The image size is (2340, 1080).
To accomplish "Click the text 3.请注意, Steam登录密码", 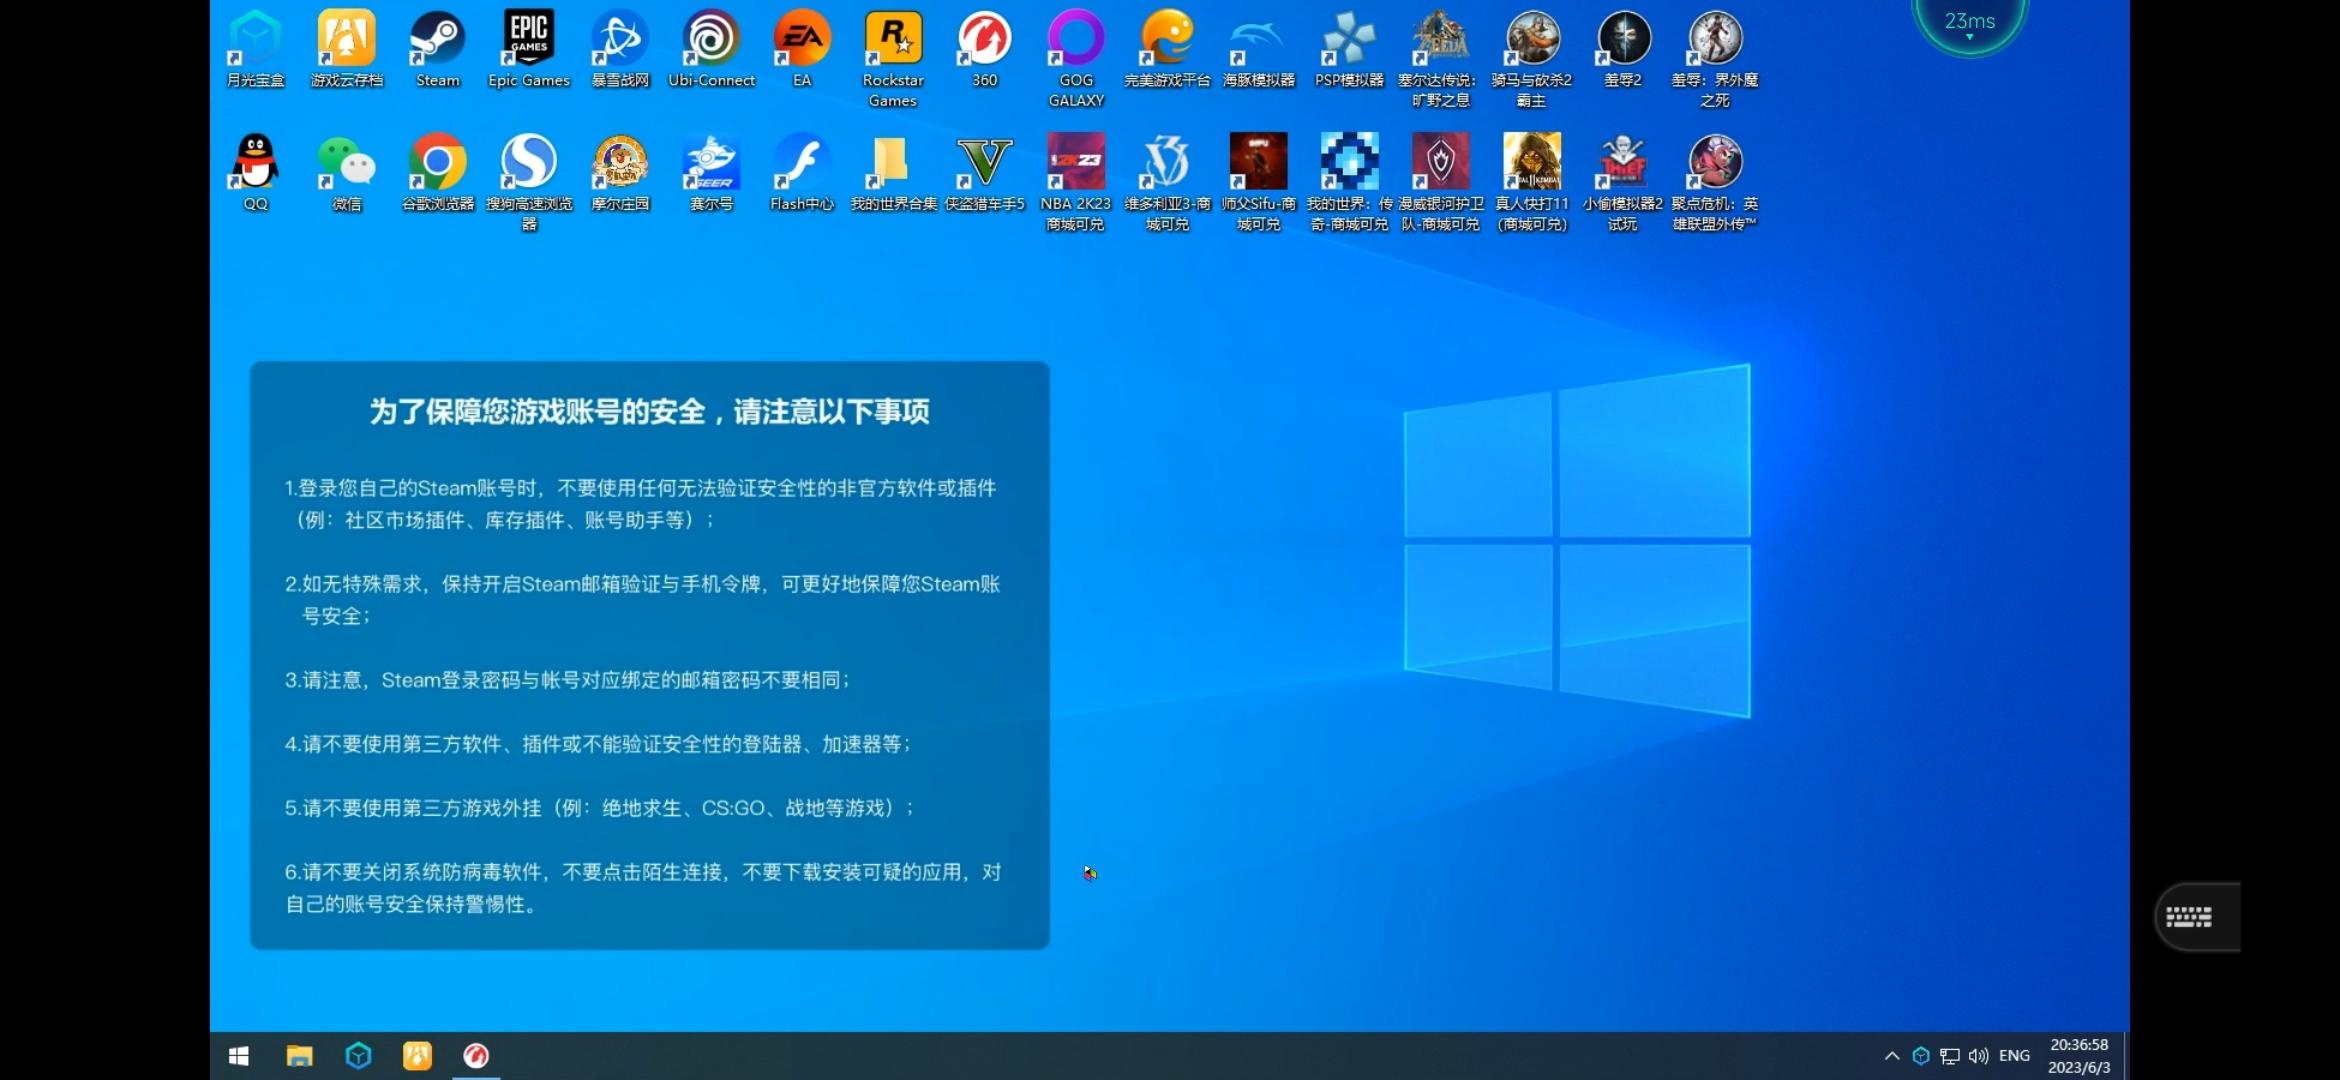I will 567,680.
